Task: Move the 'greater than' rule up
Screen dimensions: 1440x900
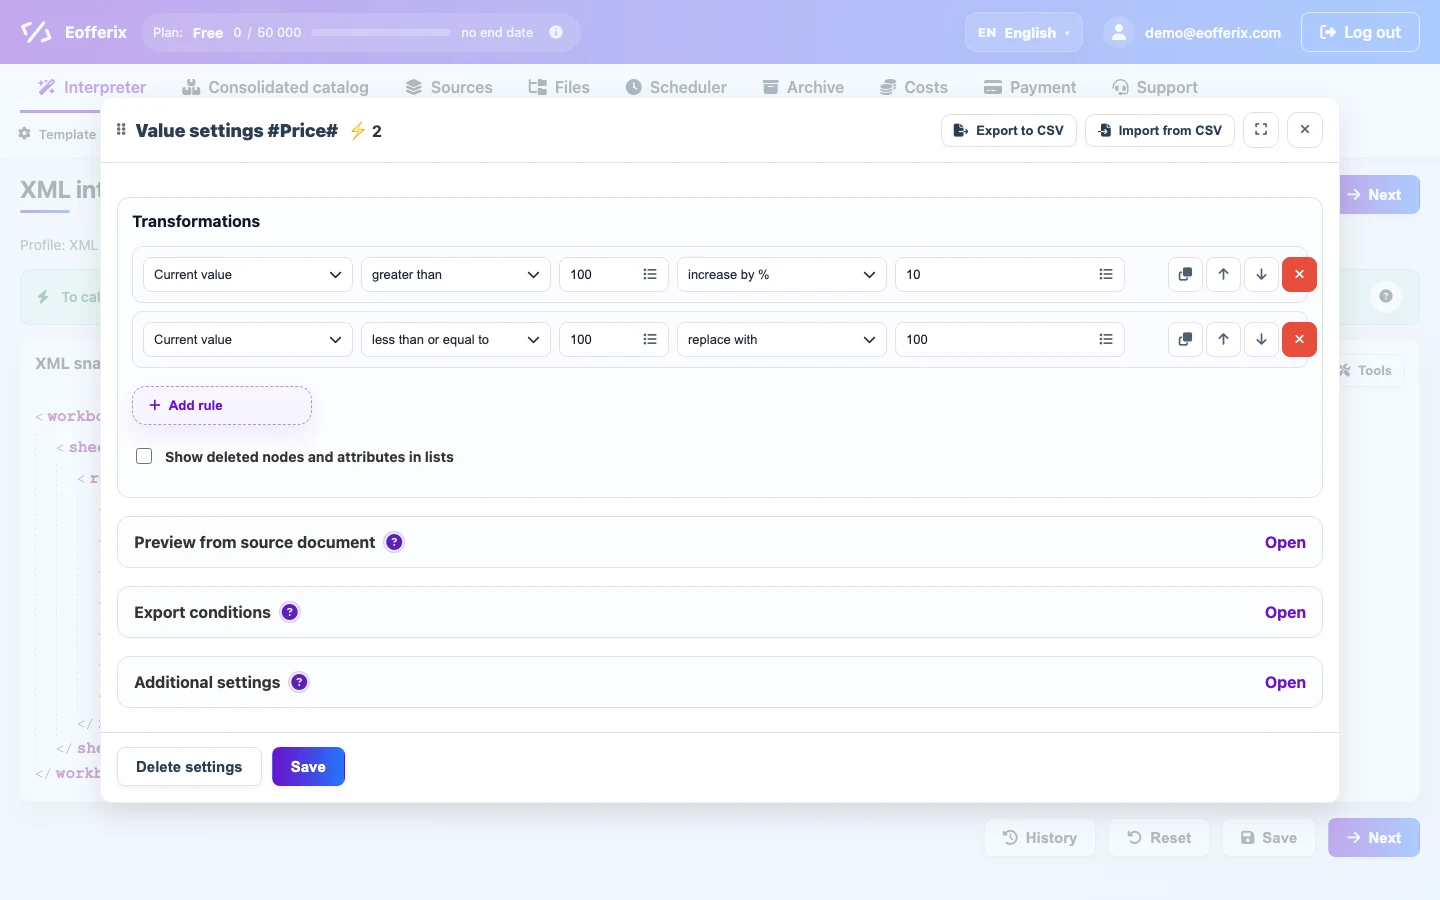Action: [1223, 274]
